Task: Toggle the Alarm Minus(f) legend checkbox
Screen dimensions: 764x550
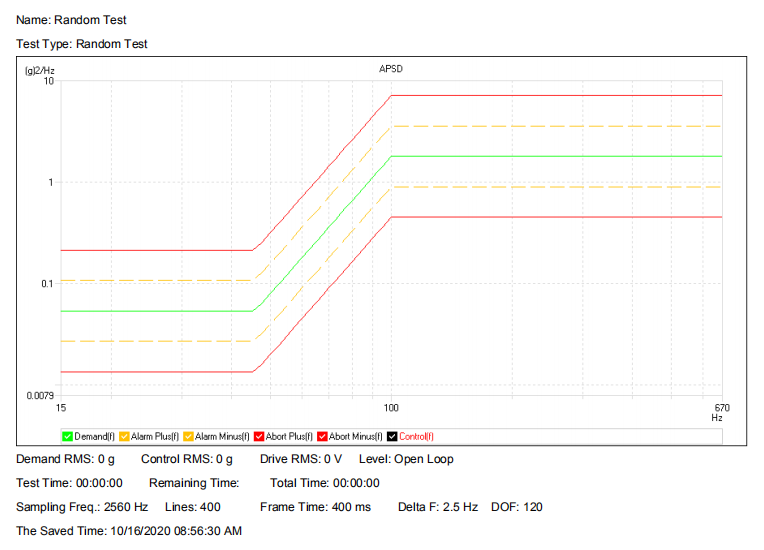Action: (x=188, y=436)
